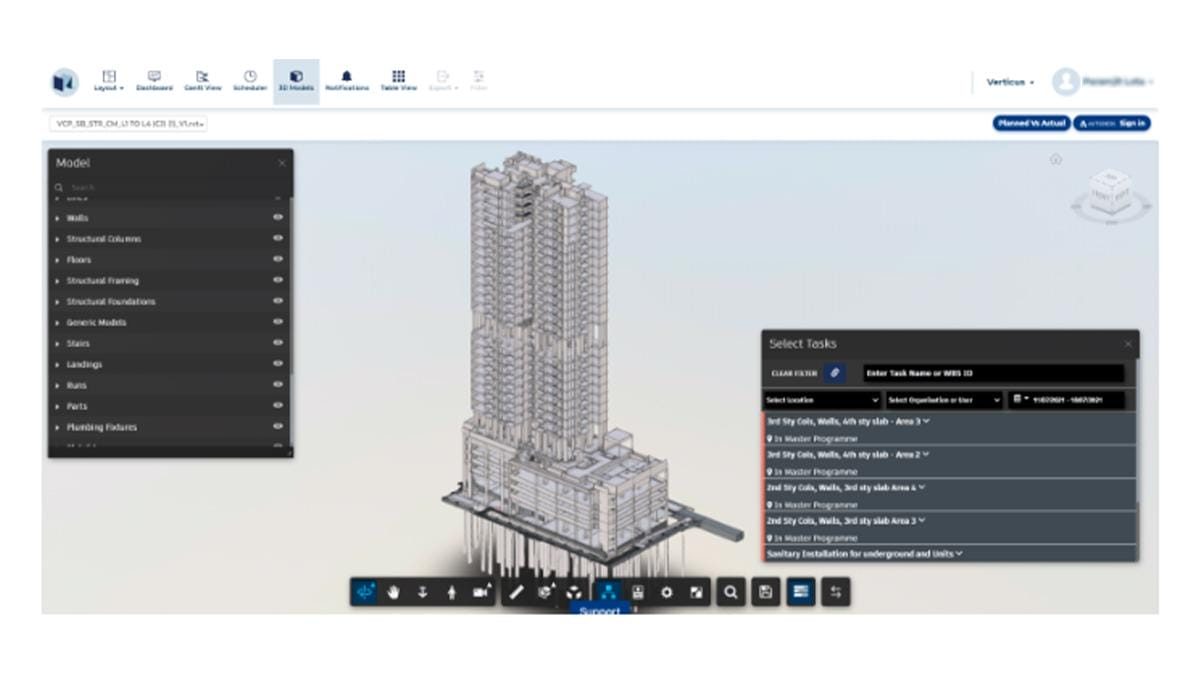The height and width of the screenshot is (675, 1200).
Task: Click the Planned Vs Actual button
Action: (1031, 123)
